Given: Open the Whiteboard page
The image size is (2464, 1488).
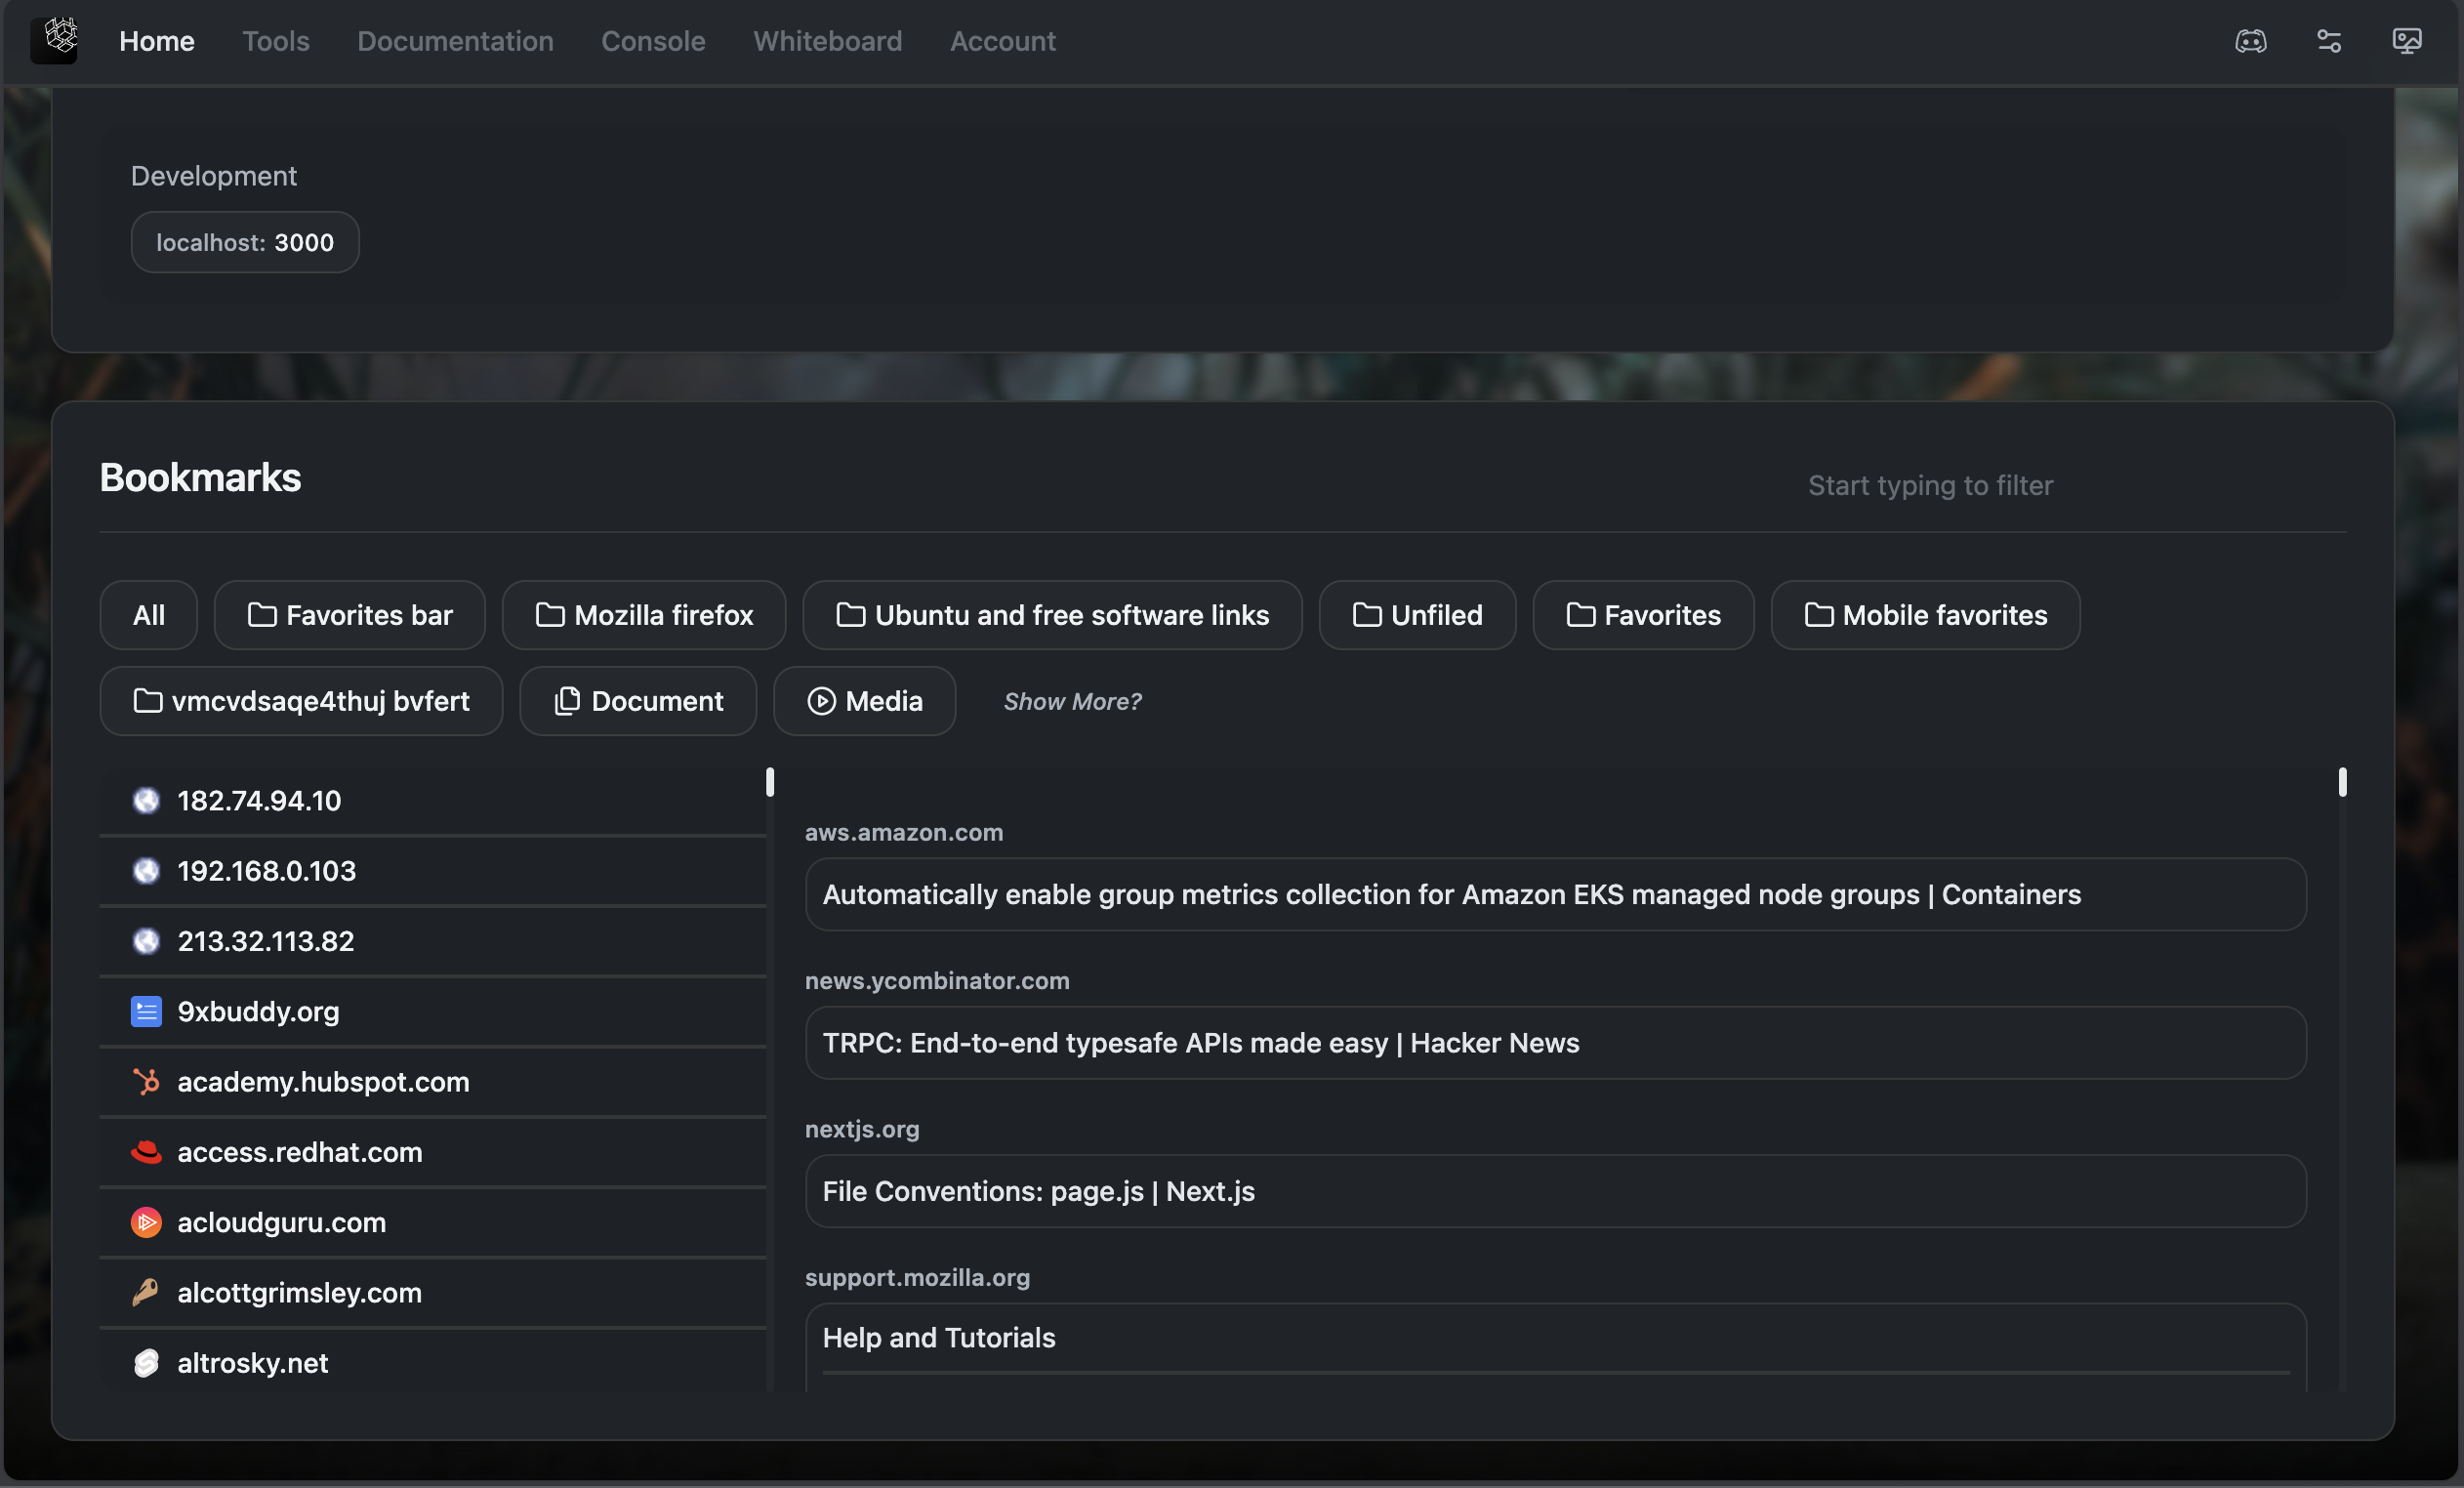Looking at the screenshot, I should 827,41.
